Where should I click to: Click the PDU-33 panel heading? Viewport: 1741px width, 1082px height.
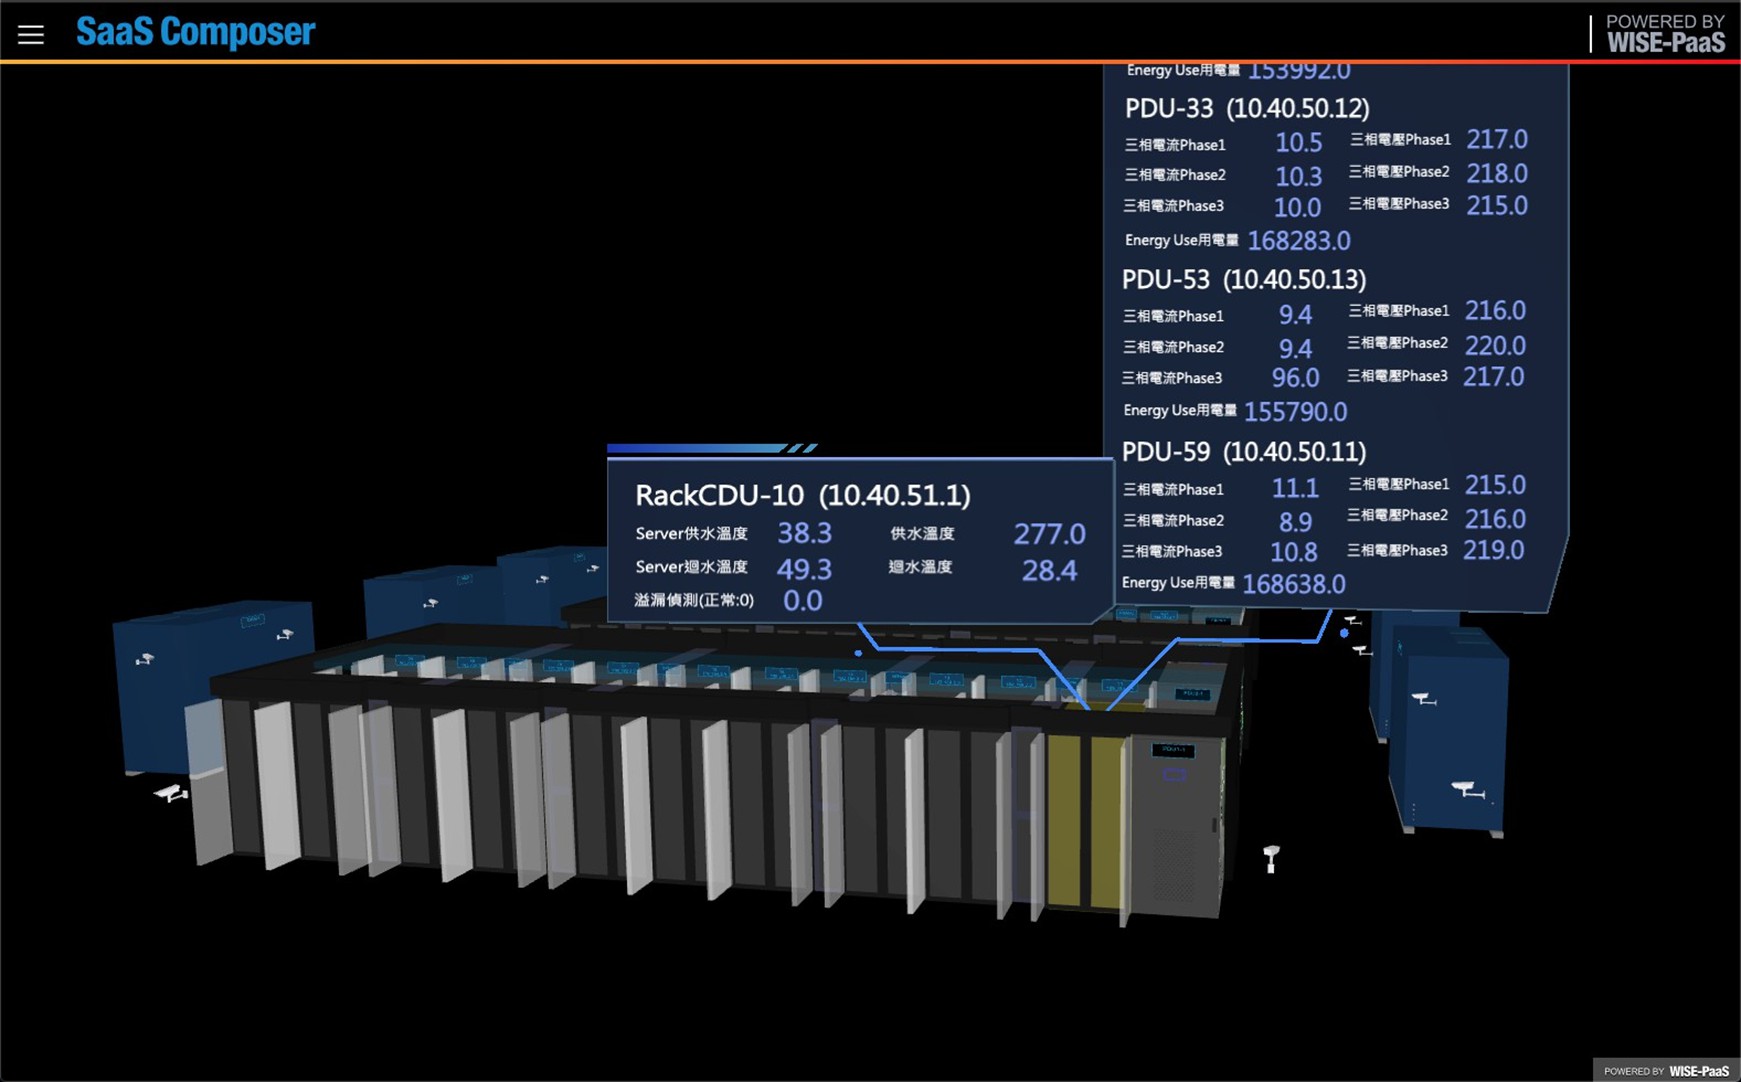coord(1246,108)
